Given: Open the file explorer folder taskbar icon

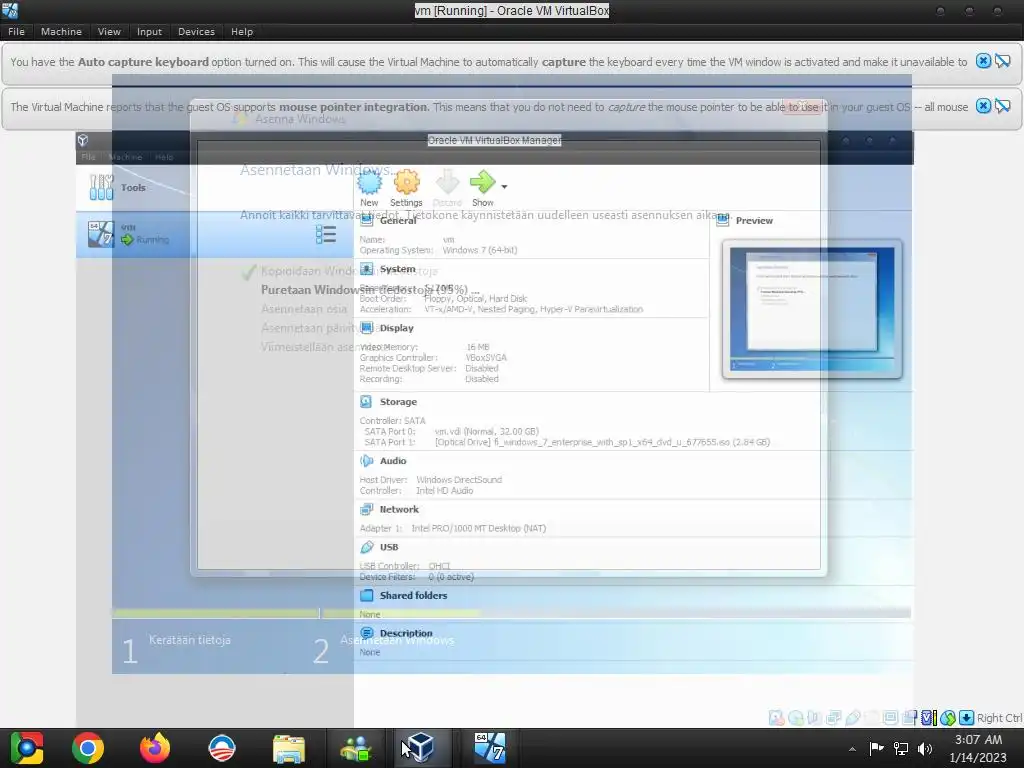Looking at the screenshot, I should [289, 748].
